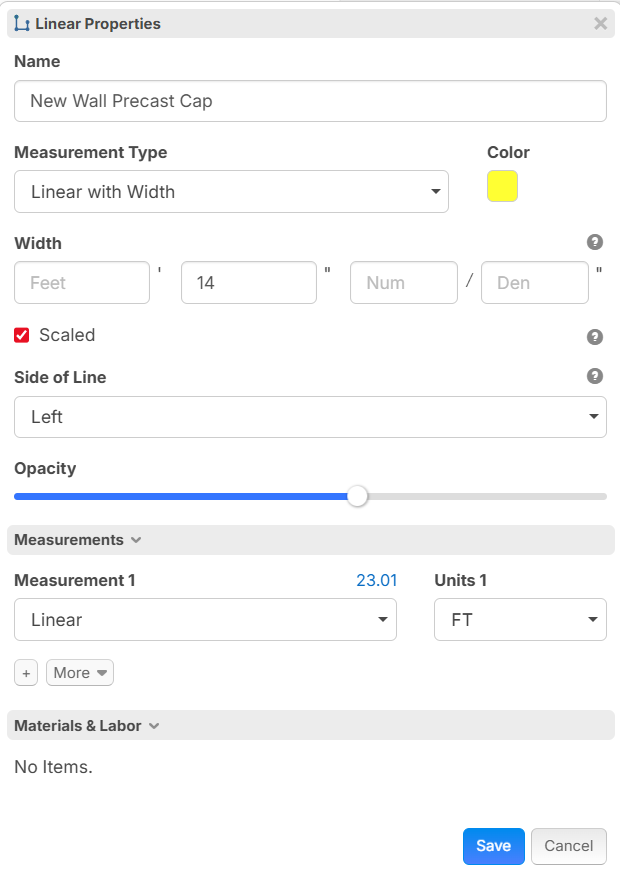Close the Linear Properties panel
The height and width of the screenshot is (875, 620).
pyautogui.click(x=600, y=23)
